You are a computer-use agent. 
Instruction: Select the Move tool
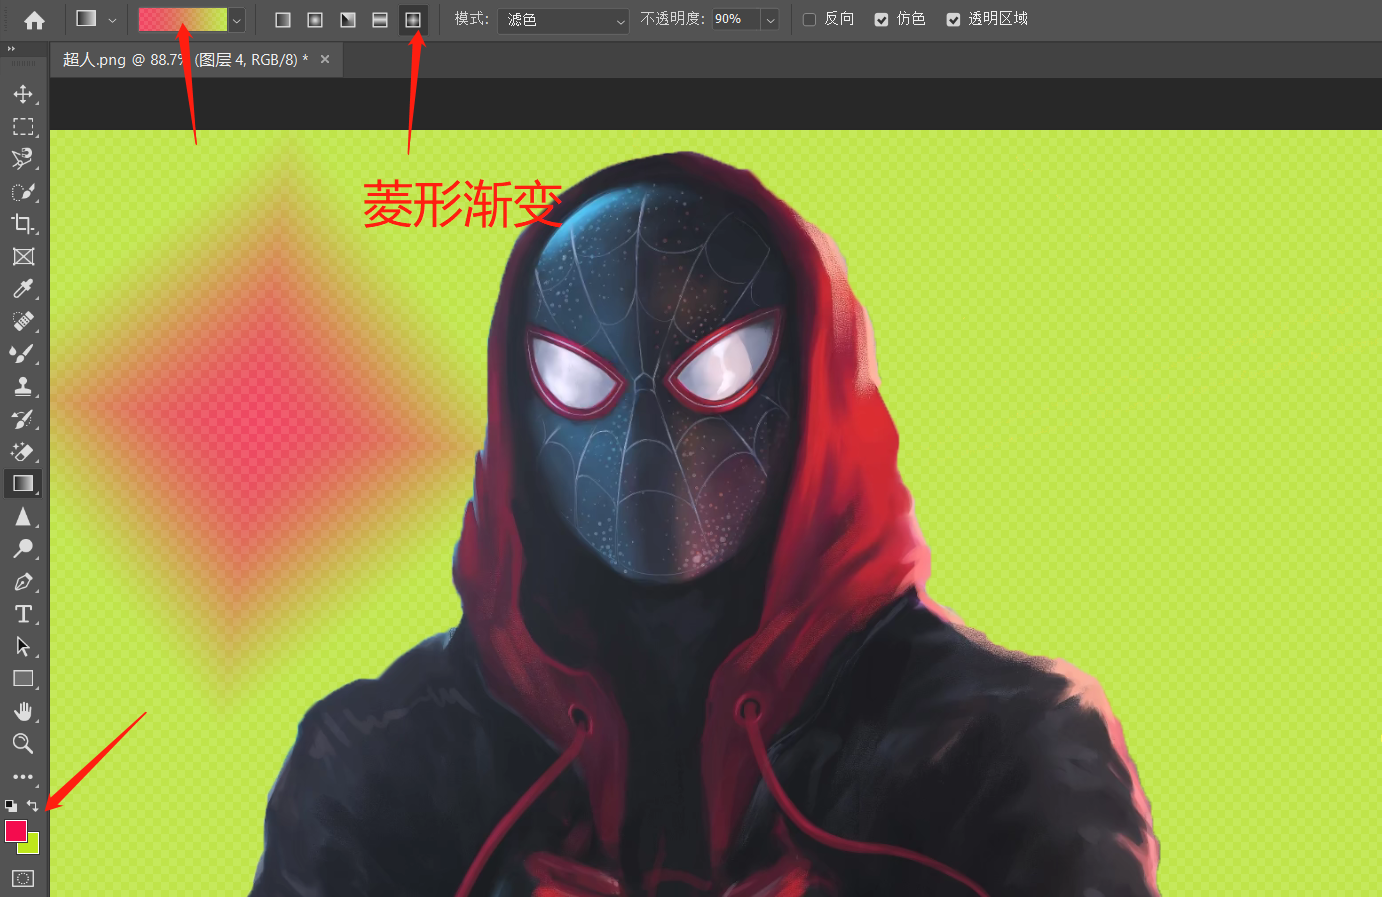click(x=23, y=94)
